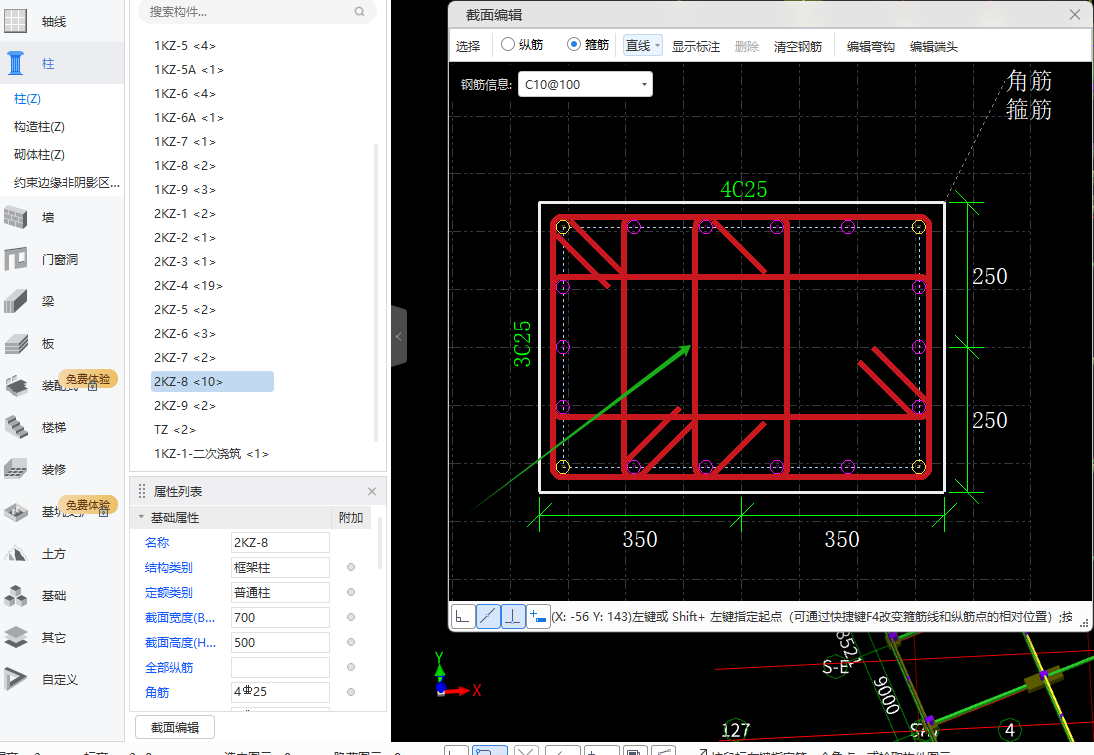This screenshot has height=755, width=1094.
Task: Edit the 名称 field 2KZ-8
Action: click(x=280, y=542)
